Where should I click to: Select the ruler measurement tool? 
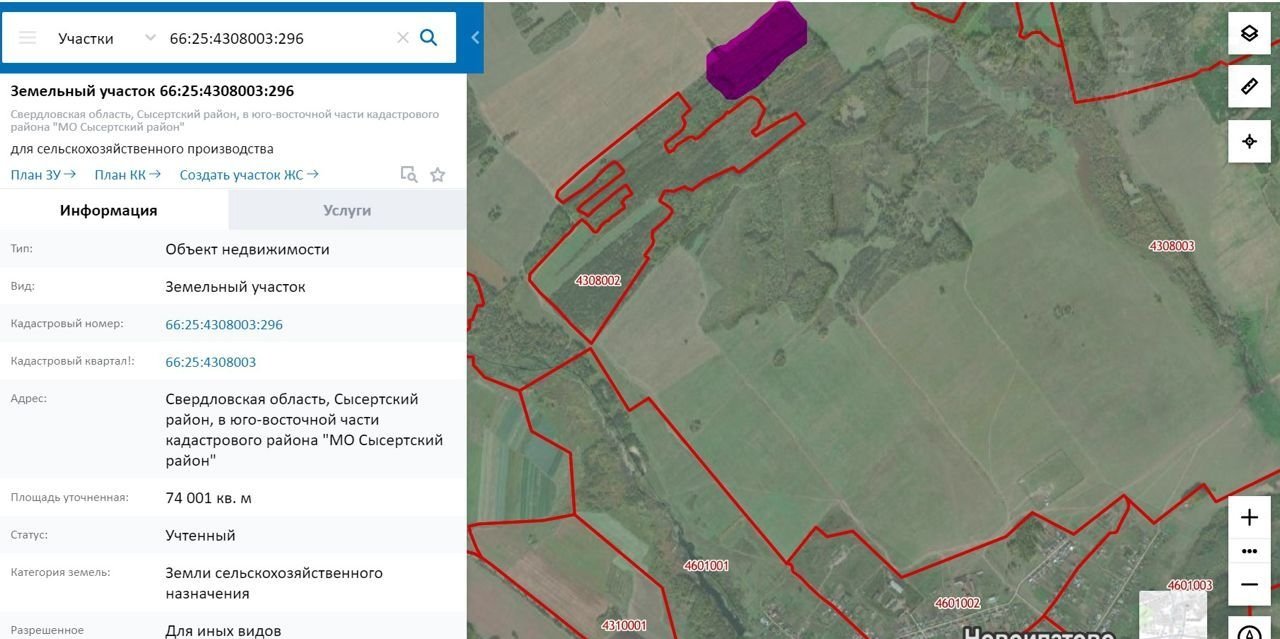point(1249,87)
